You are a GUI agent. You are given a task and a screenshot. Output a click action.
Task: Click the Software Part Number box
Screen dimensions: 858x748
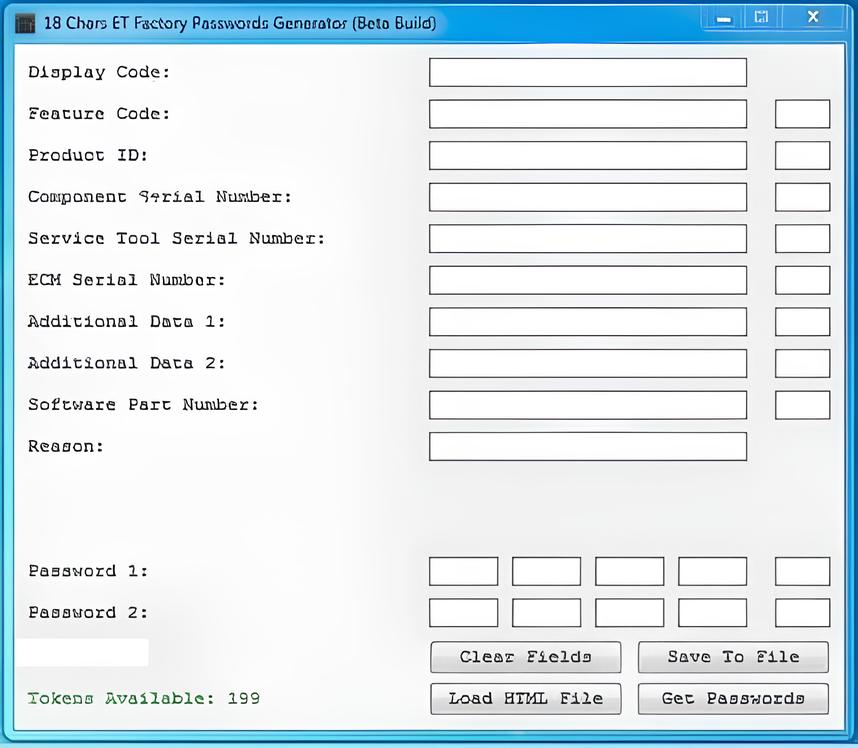tap(587, 404)
